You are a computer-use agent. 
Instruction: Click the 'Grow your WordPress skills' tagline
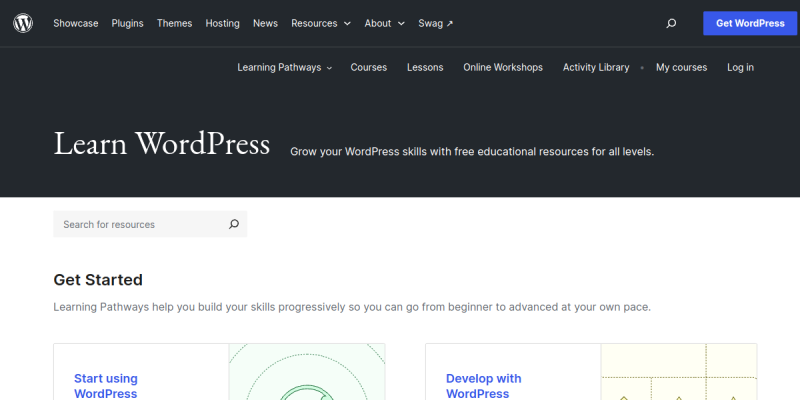point(472,152)
